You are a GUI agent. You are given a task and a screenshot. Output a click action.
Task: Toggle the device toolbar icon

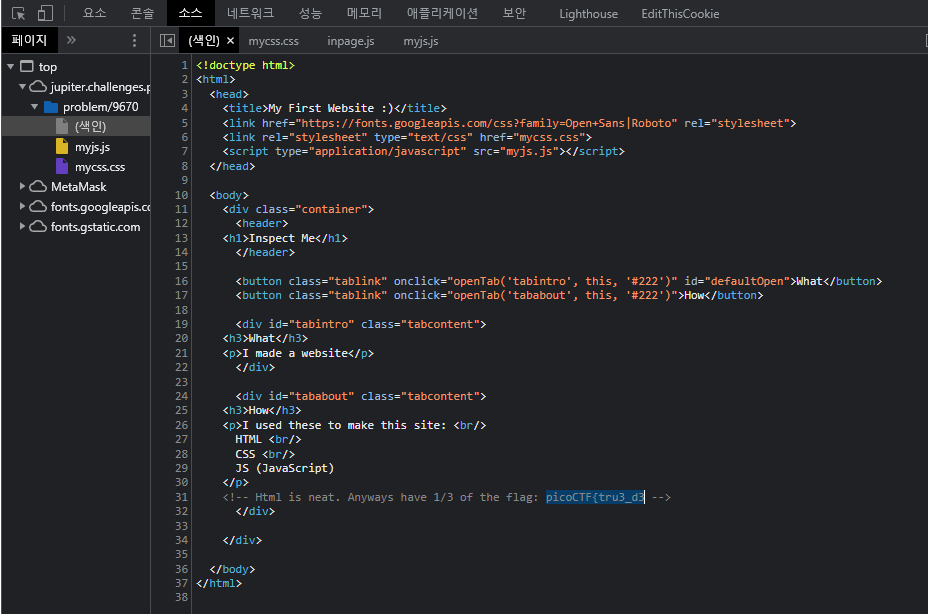pyautogui.click(x=45, y=13)
